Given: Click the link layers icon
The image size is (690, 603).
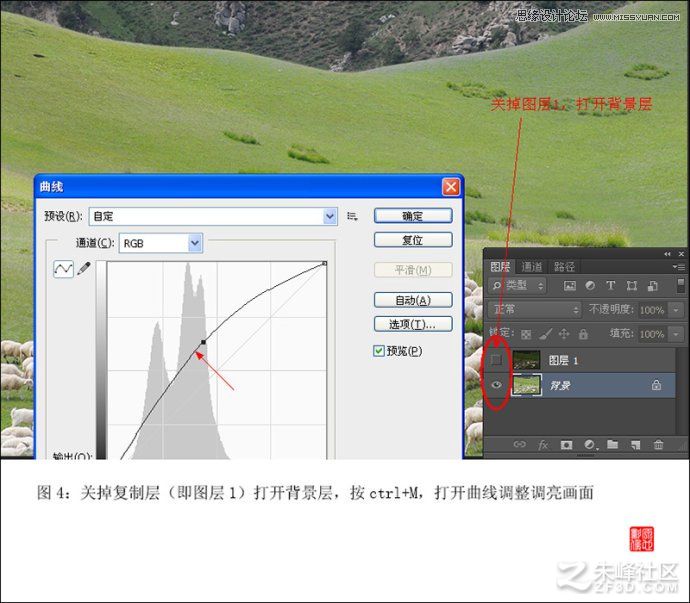Looking at the screenshot, I should [x=520, y=444].
